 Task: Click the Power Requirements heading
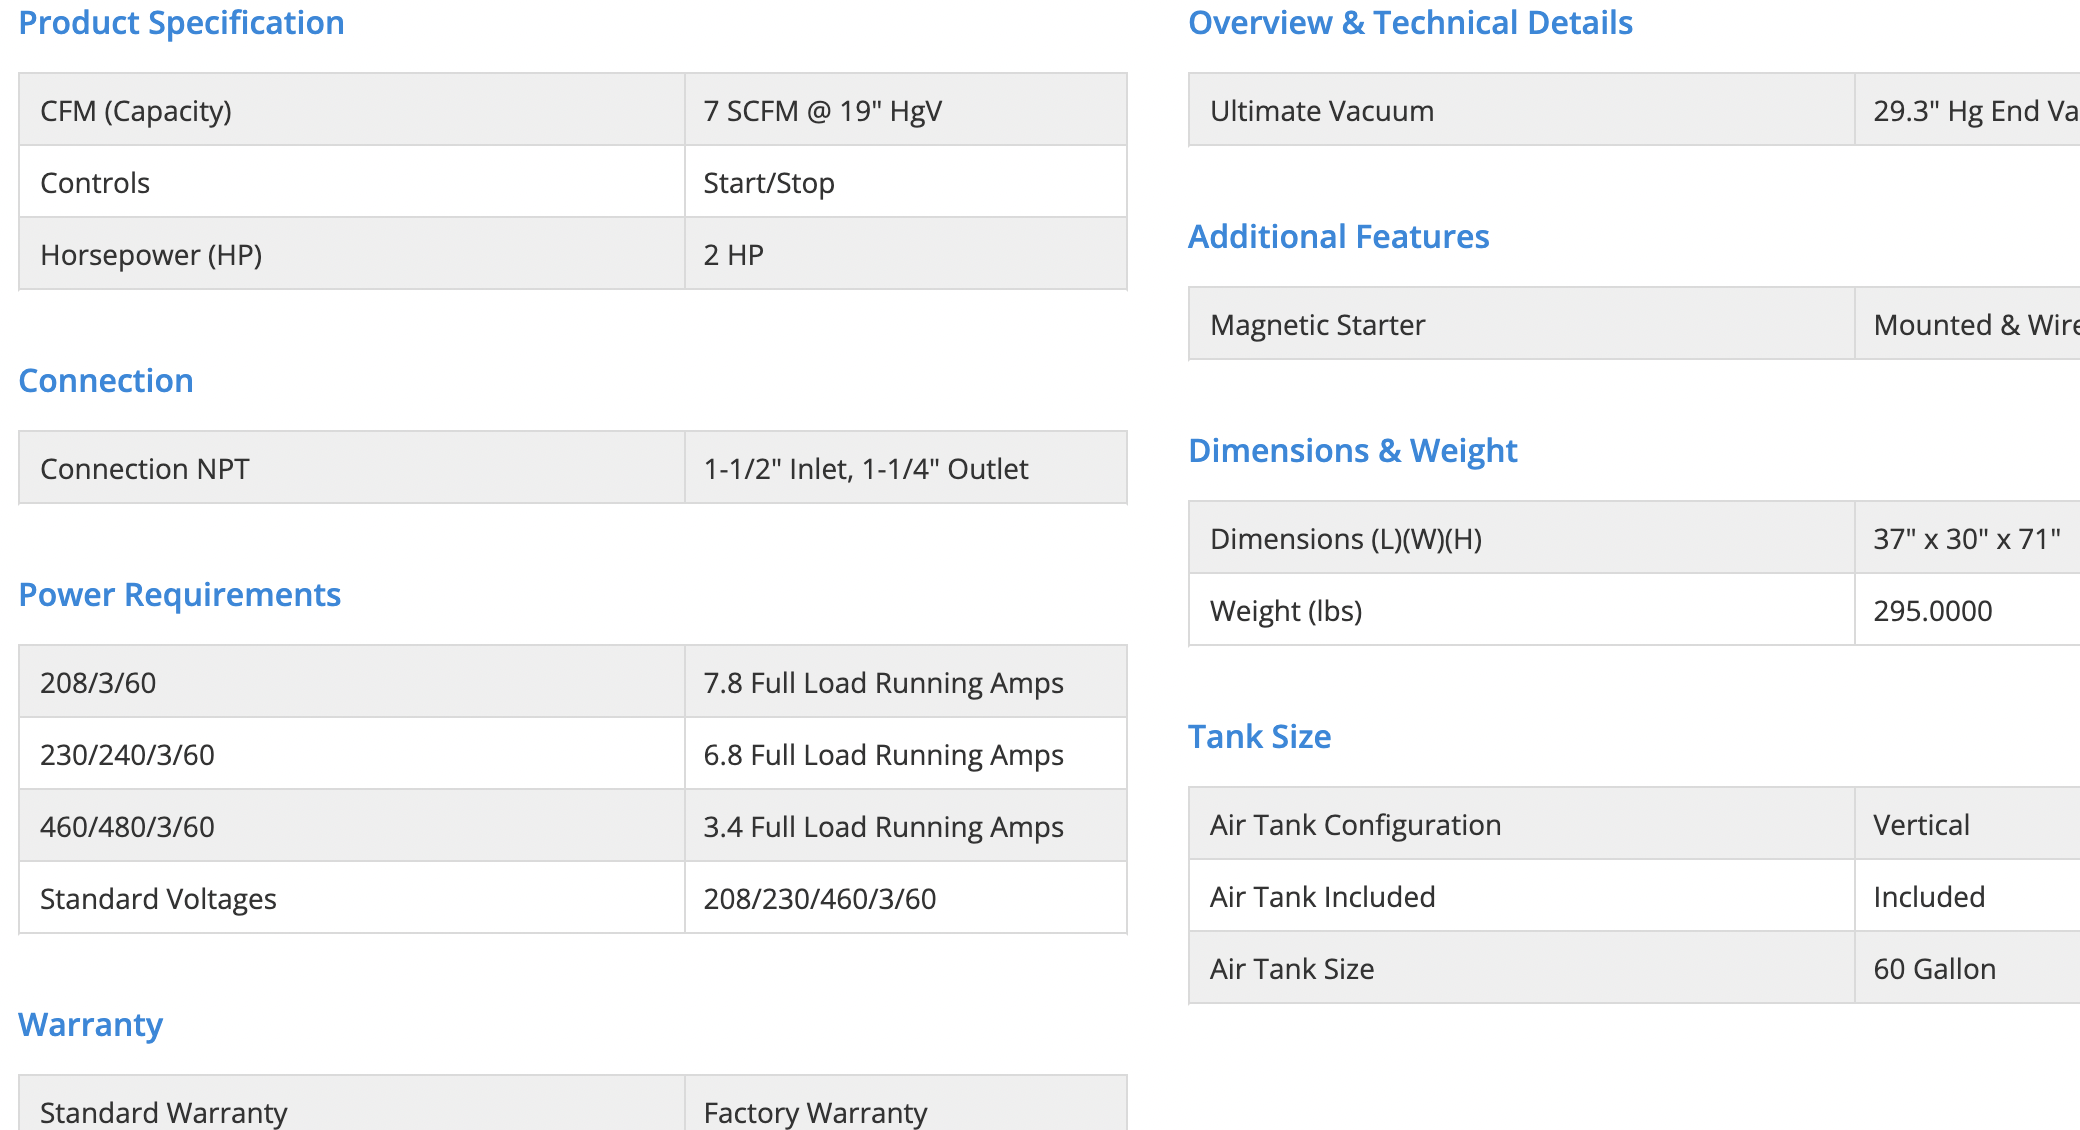click(180, 595)
